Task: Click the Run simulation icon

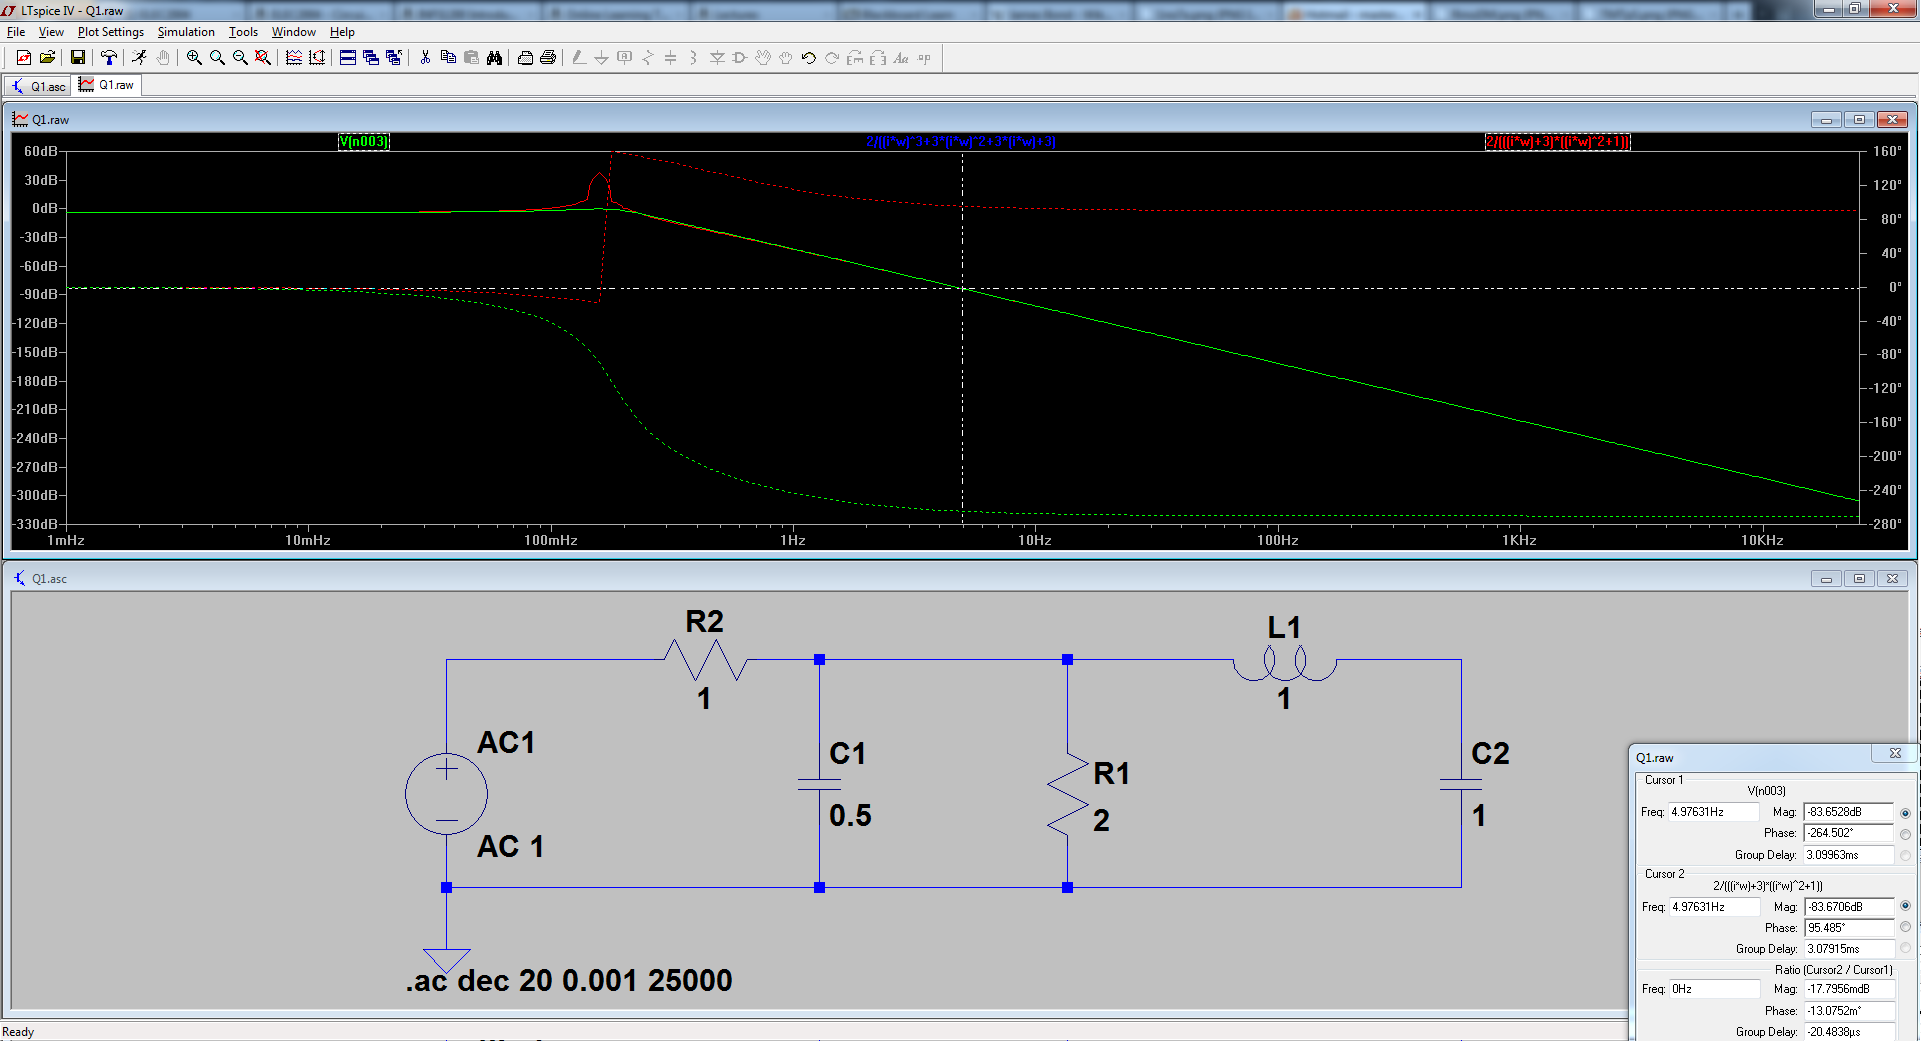Action: (139, 58)
